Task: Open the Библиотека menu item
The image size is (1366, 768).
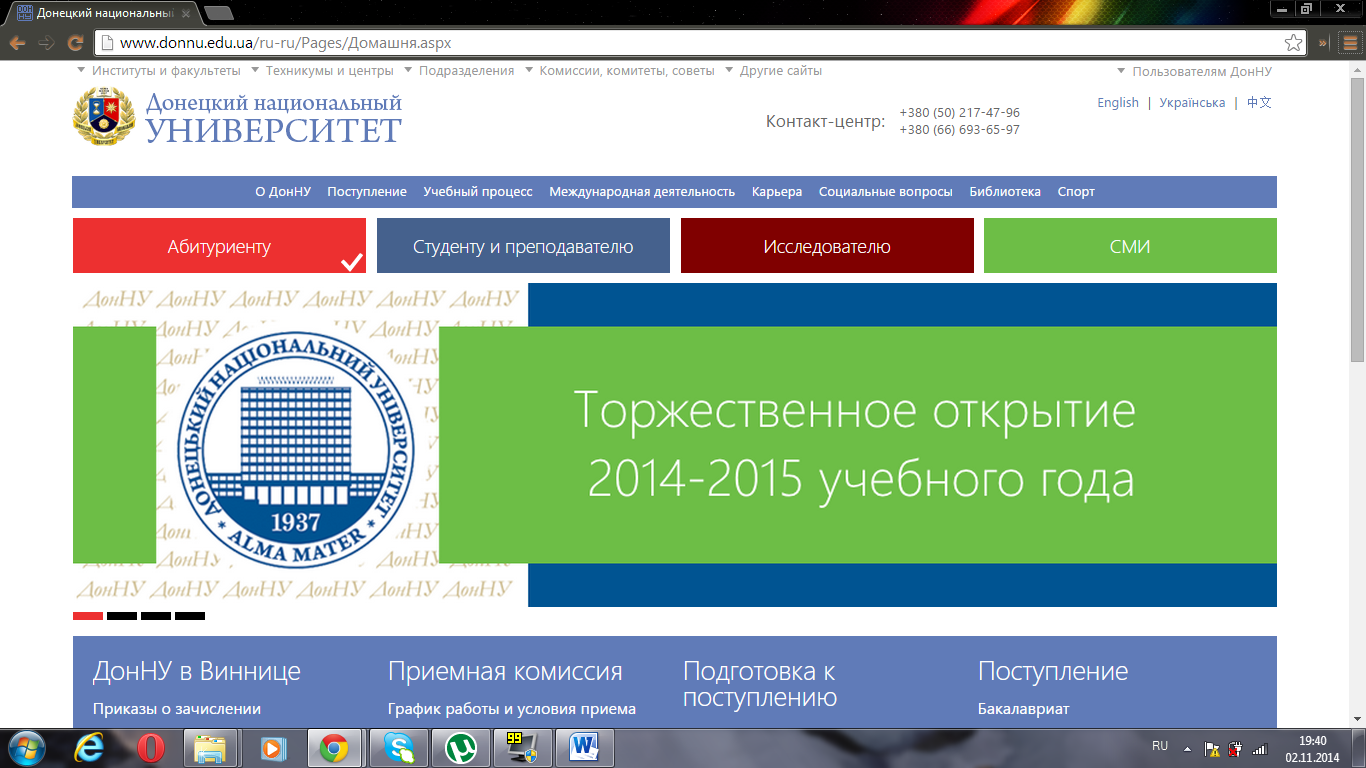Action: point(1005,192)
